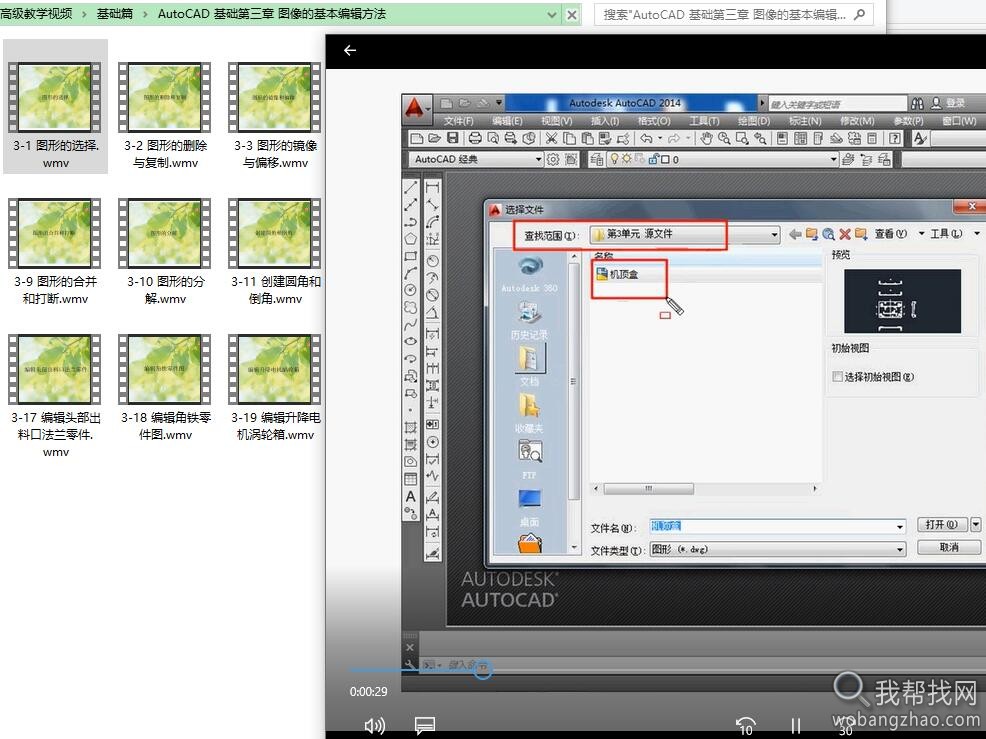Click the volume speaker icon
This screenshot has width=986, height=739.
(x=374, y=726)
